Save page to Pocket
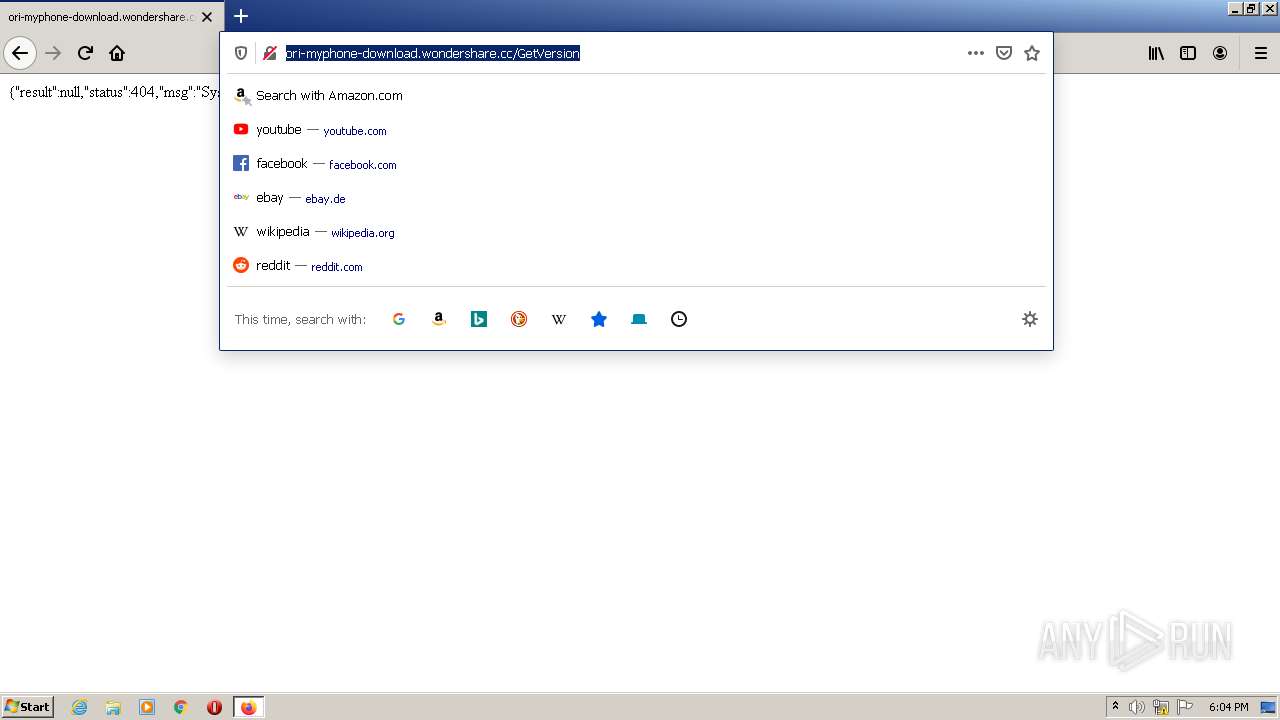1280x720 pixels. click(x=1004, y=53)
